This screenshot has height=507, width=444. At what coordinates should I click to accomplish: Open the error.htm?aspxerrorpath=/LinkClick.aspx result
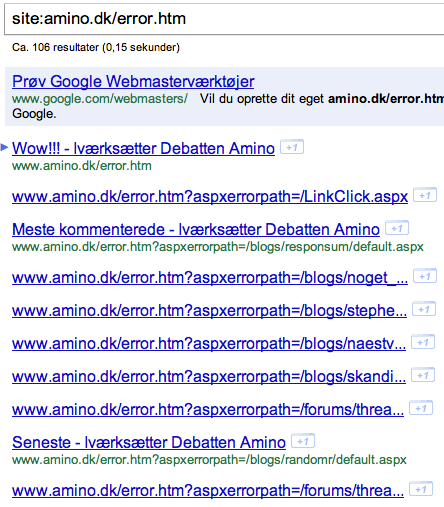(x=210, y=196)
